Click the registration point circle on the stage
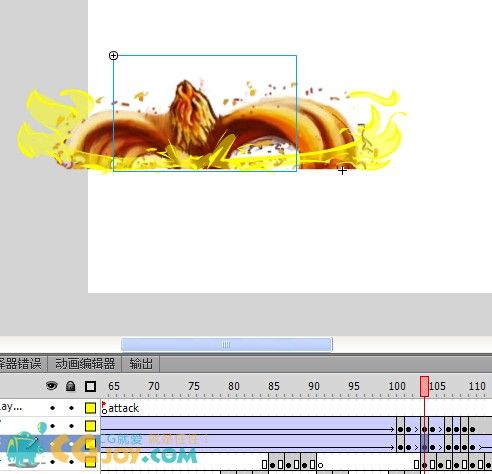This screenshot has height=474, width=492. click(x=113, y=56)
